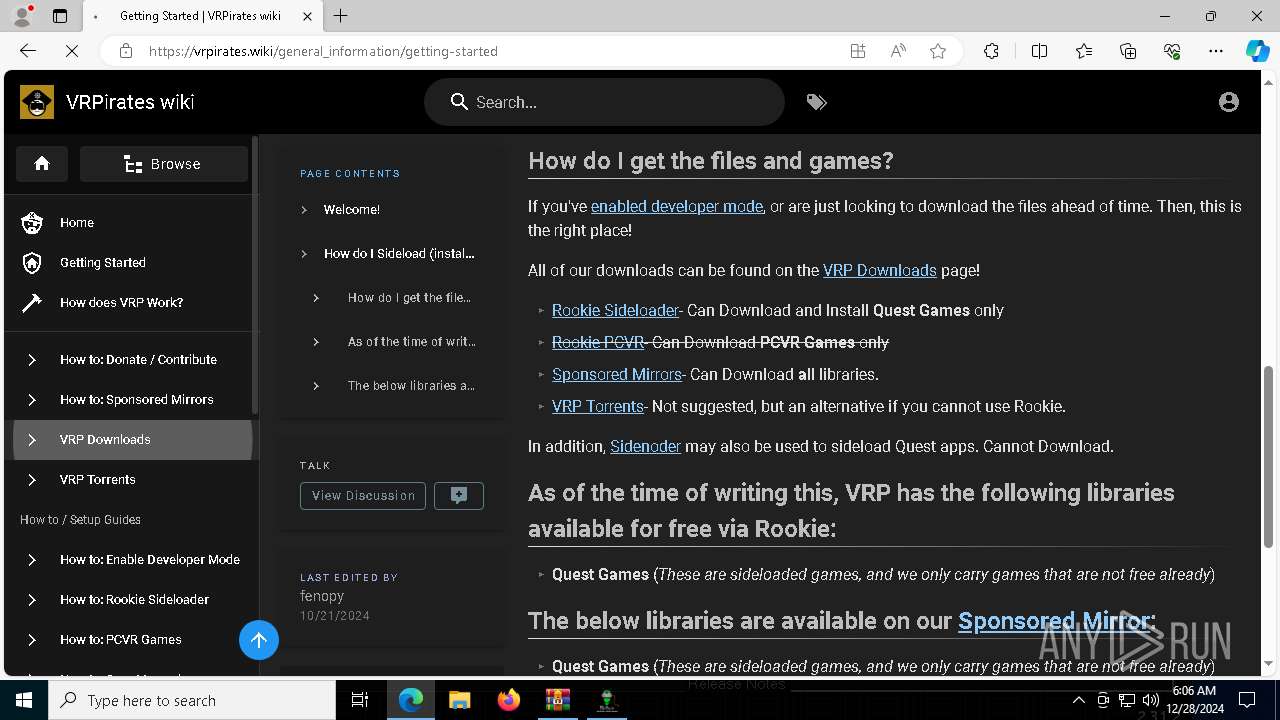The image size is (1280, 720).
Task: Expand VRP Torrents sidebar entry
Action: click(x=32, y=480)
